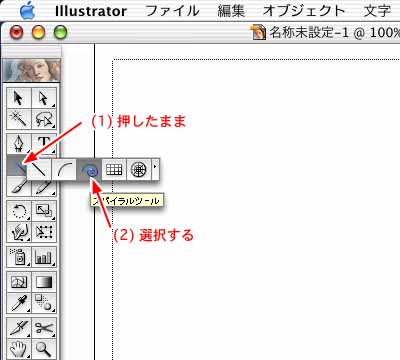Open the Apple menu
Viewport: 400px width, 360px height.
click(28, 11)
